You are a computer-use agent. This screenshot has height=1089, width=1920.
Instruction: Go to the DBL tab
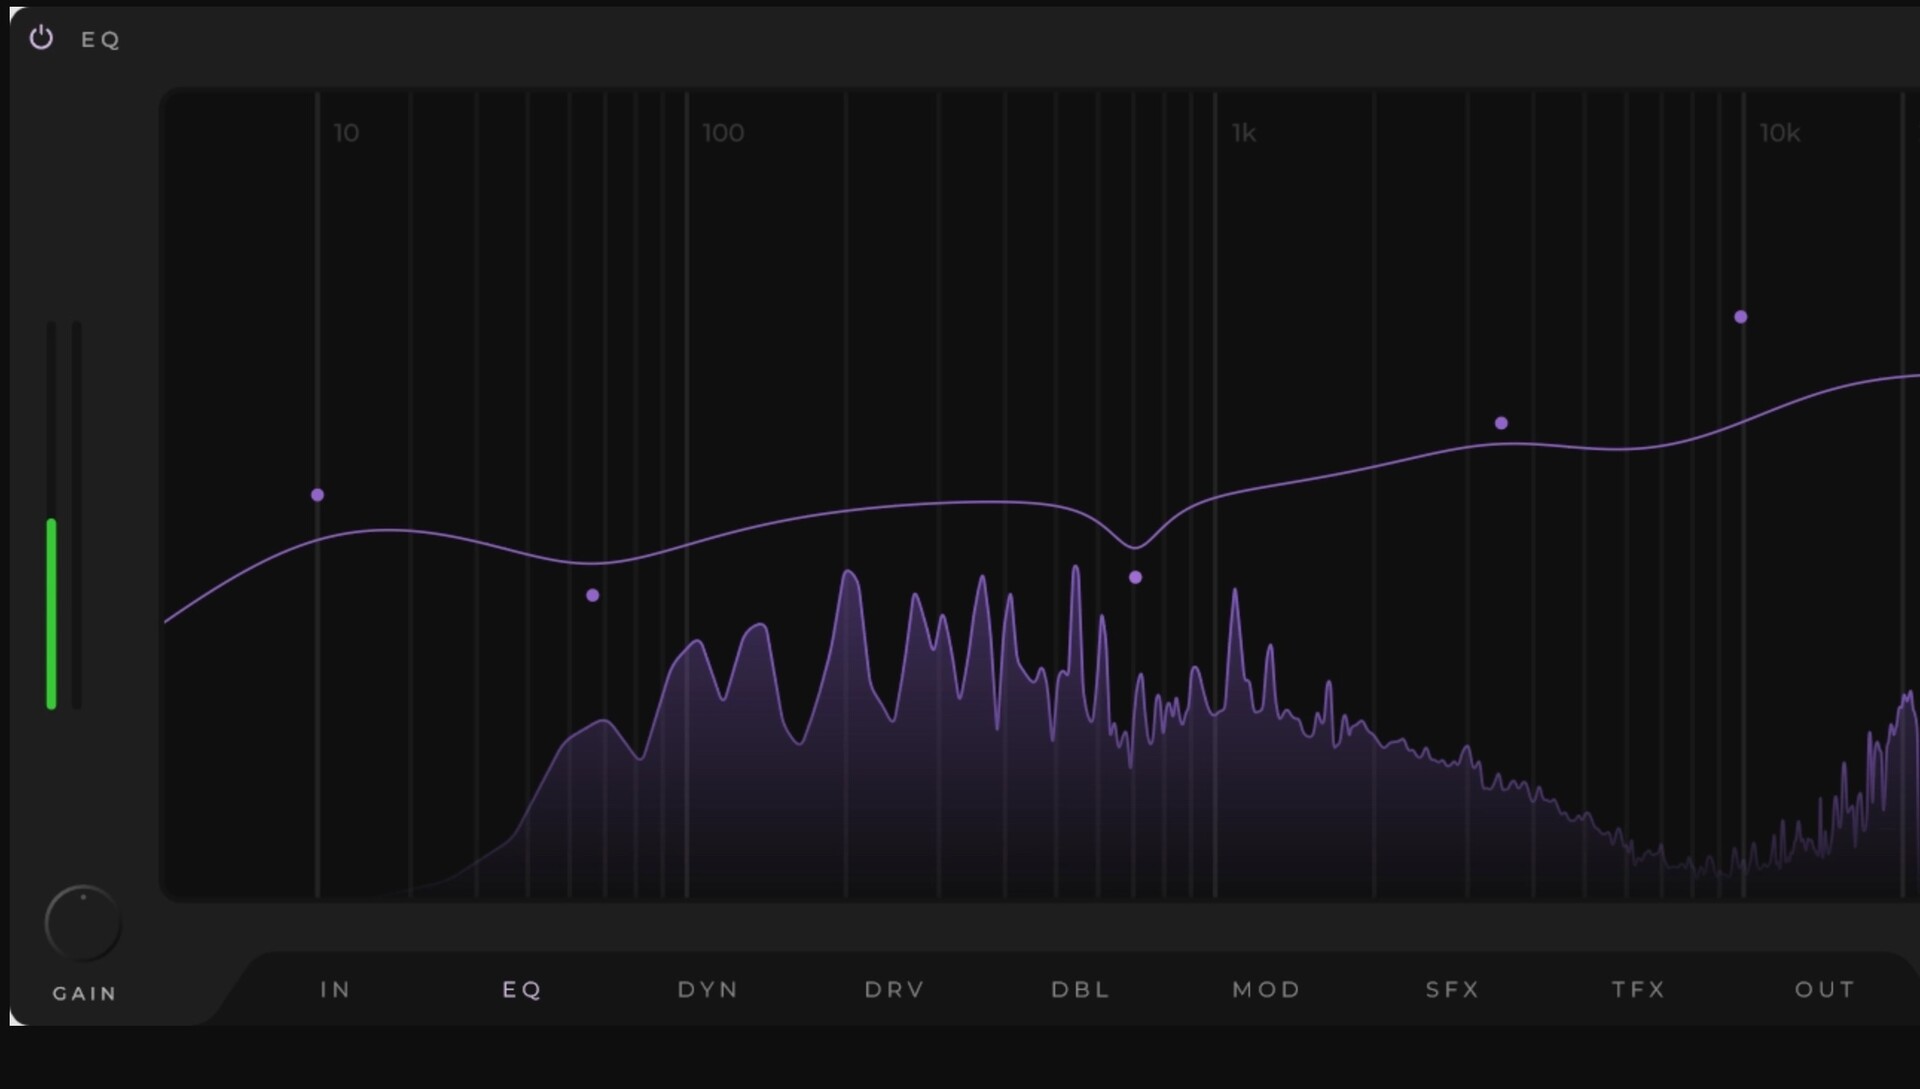tap(1080, 989)
